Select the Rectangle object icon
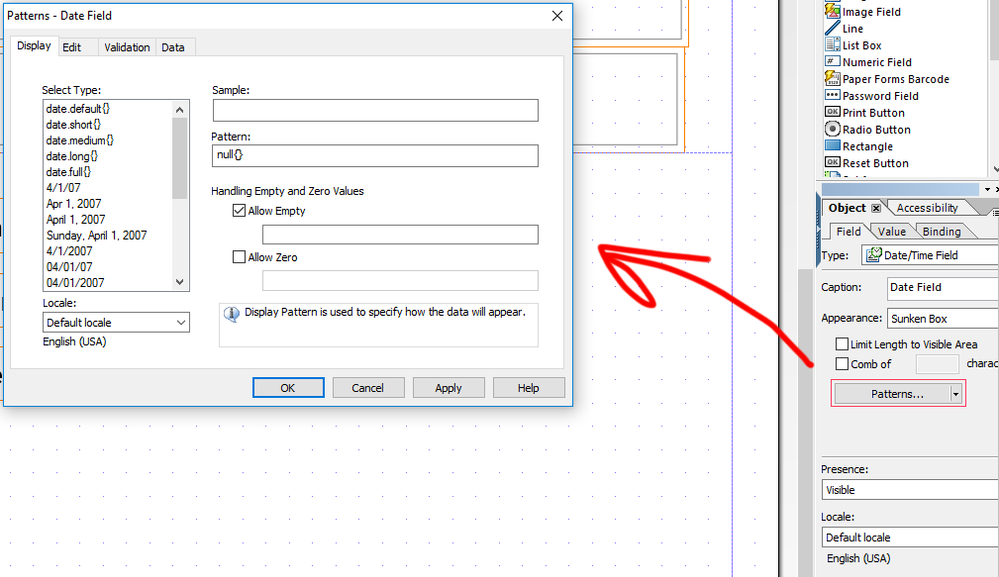Image resolution: width=999 pixels, height=577 pixels. [x=832, y=147]
